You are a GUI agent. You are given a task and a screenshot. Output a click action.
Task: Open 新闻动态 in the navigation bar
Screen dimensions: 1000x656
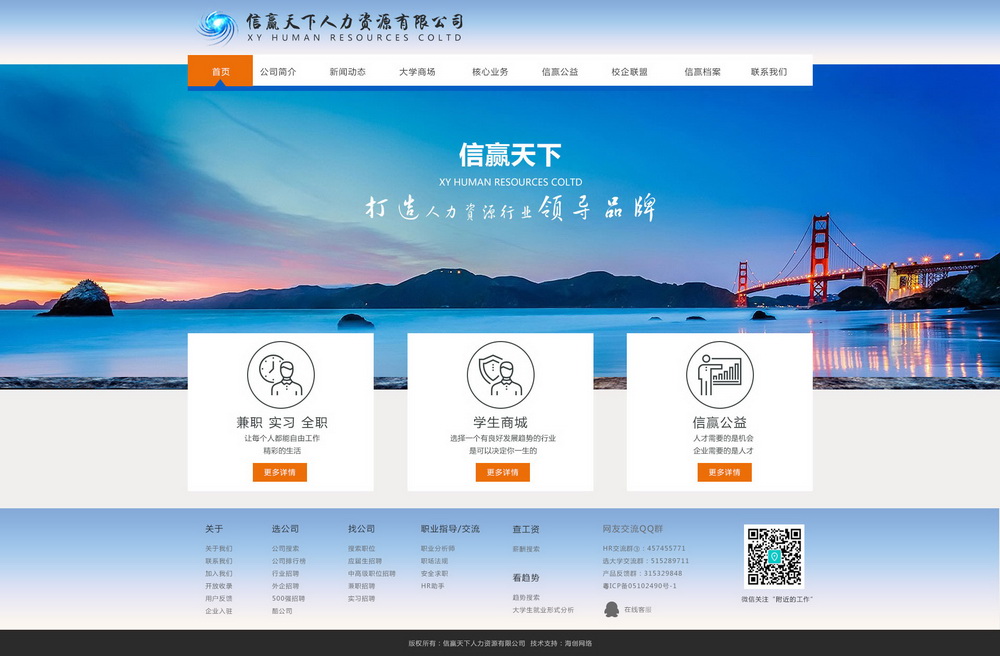(347, 72)
